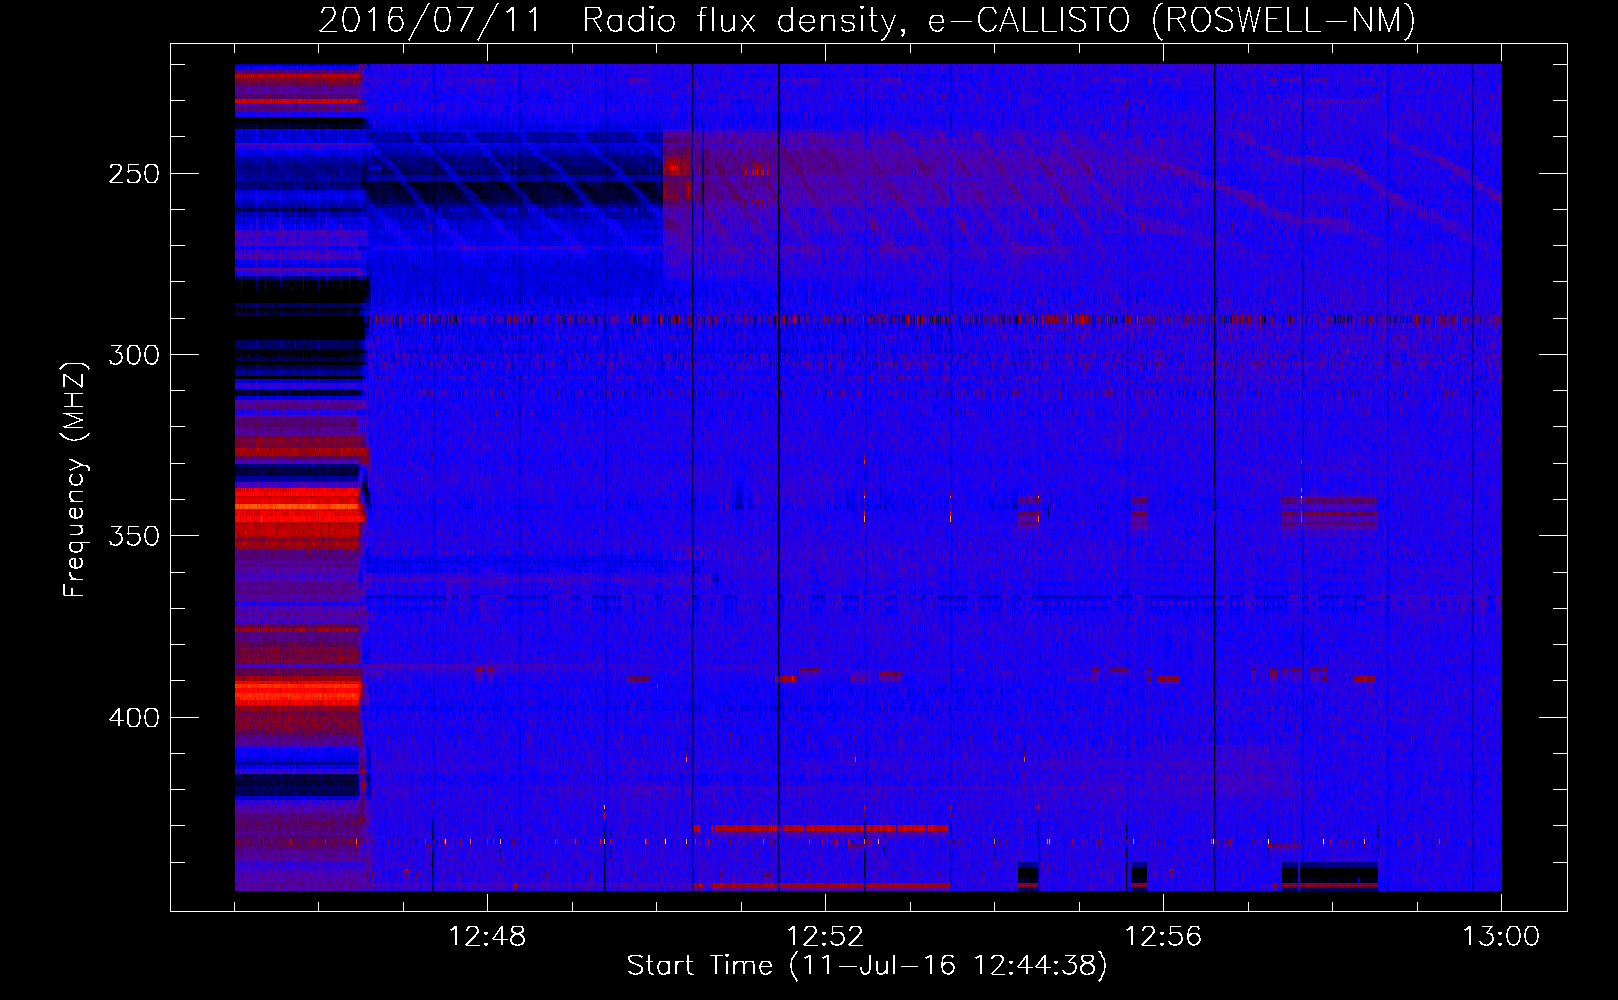
Task: Click the 350 frequency tick label
Action: click(x=135, y=536)
